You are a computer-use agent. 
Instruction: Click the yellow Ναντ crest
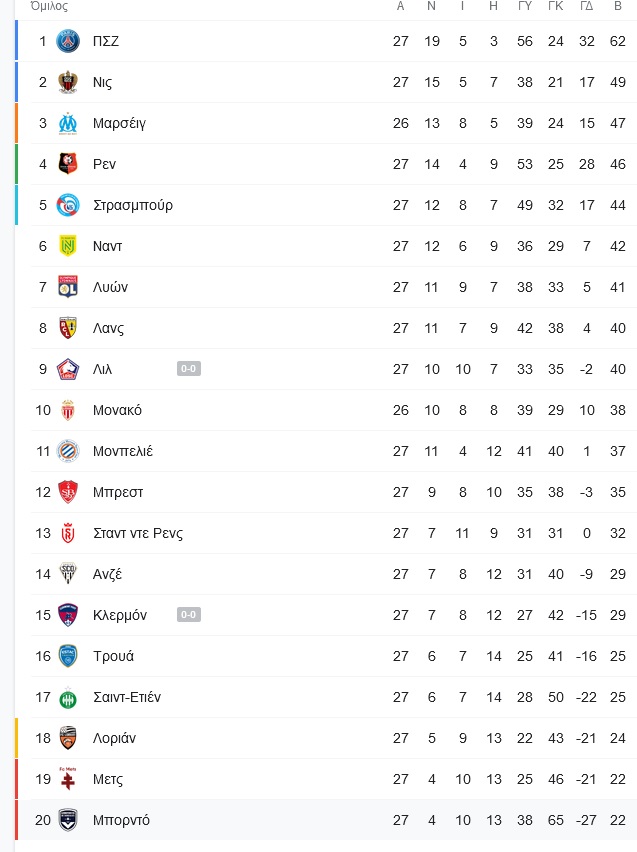68,246
